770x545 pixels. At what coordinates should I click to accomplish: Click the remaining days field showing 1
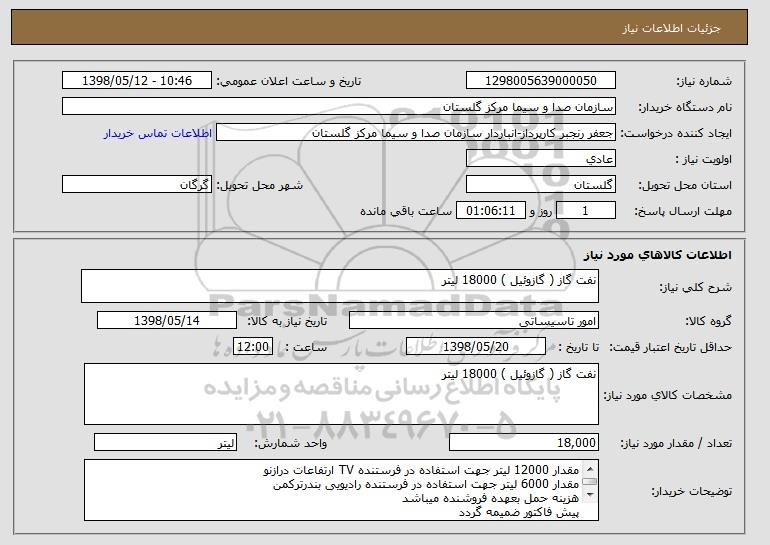586,211
